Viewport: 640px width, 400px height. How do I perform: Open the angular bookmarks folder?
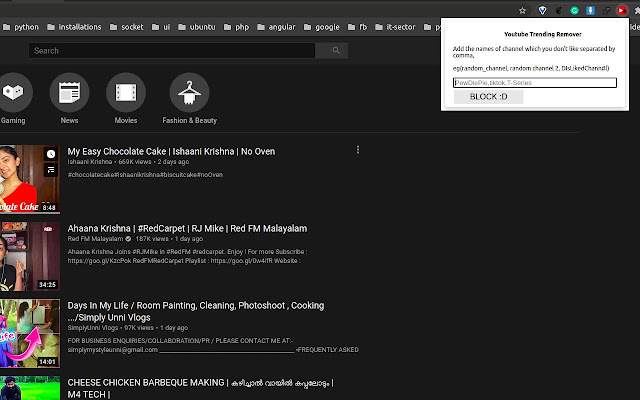276,27
